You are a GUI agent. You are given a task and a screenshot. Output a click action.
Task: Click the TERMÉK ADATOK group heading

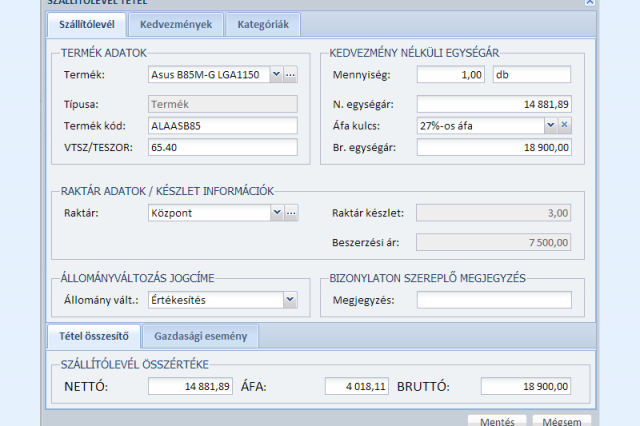tap(104, 53)
